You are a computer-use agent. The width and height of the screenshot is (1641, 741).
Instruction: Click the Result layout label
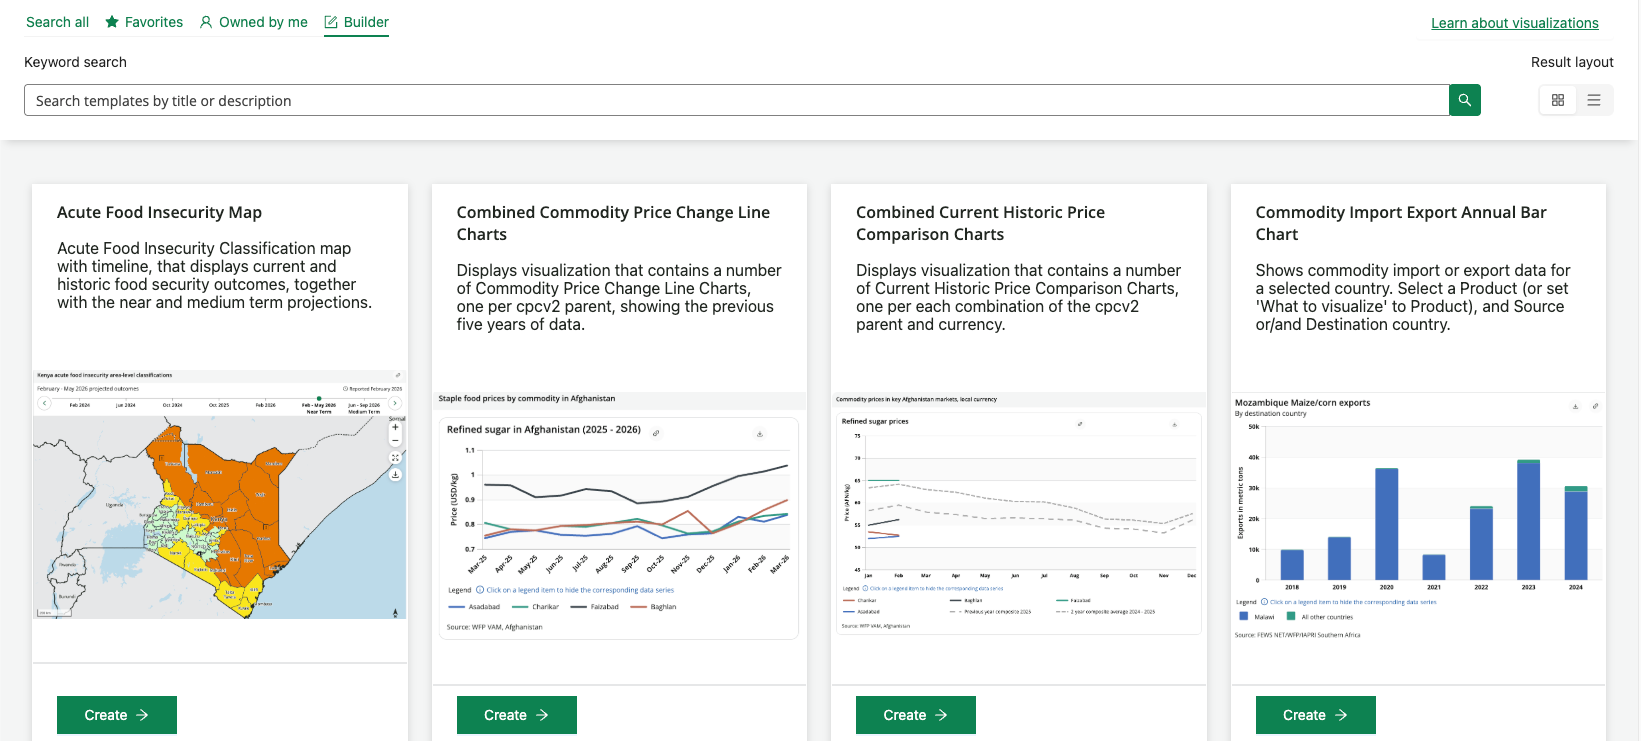click(x=1572, y=62)
